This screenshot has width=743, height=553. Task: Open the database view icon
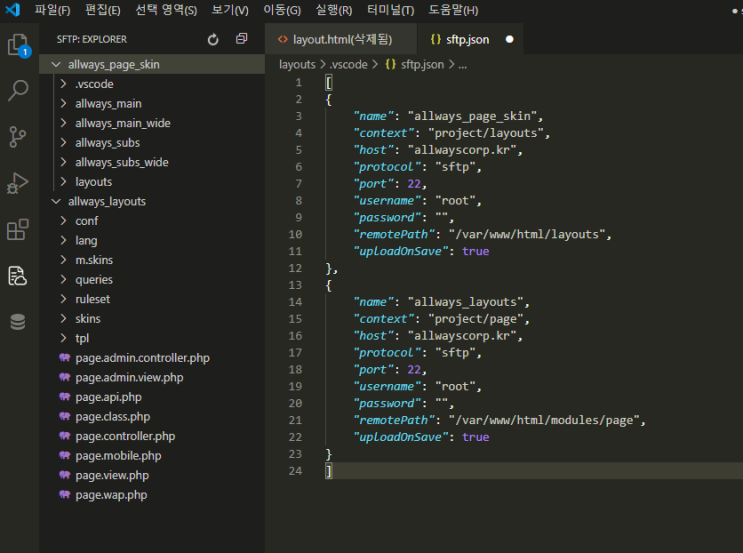tap(18, 322)
